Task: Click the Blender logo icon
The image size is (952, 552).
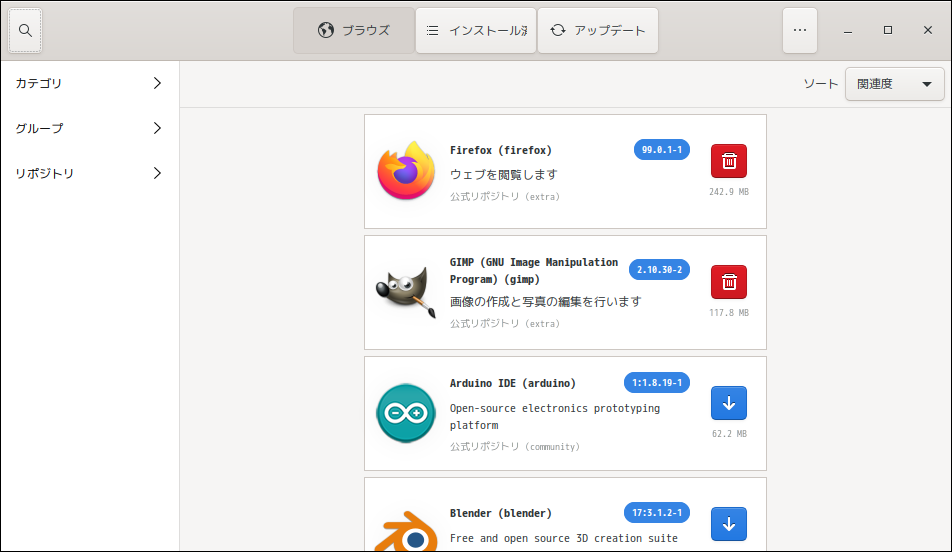Action: click(406, 531)
